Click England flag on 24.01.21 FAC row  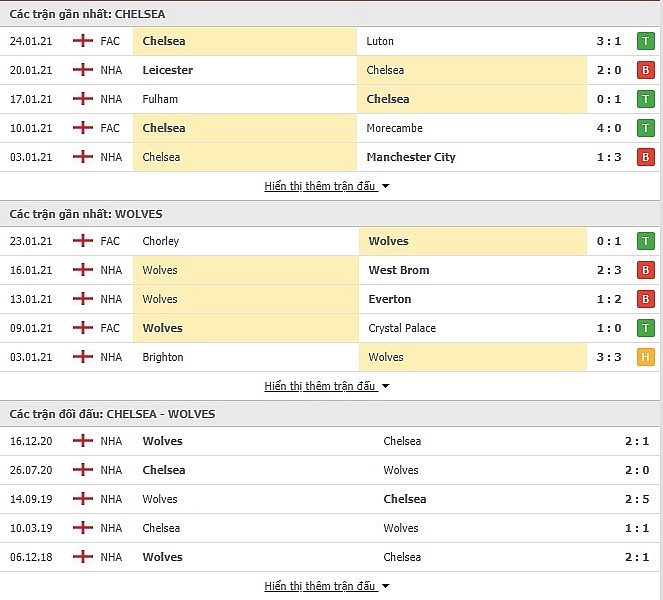point(83,41)
